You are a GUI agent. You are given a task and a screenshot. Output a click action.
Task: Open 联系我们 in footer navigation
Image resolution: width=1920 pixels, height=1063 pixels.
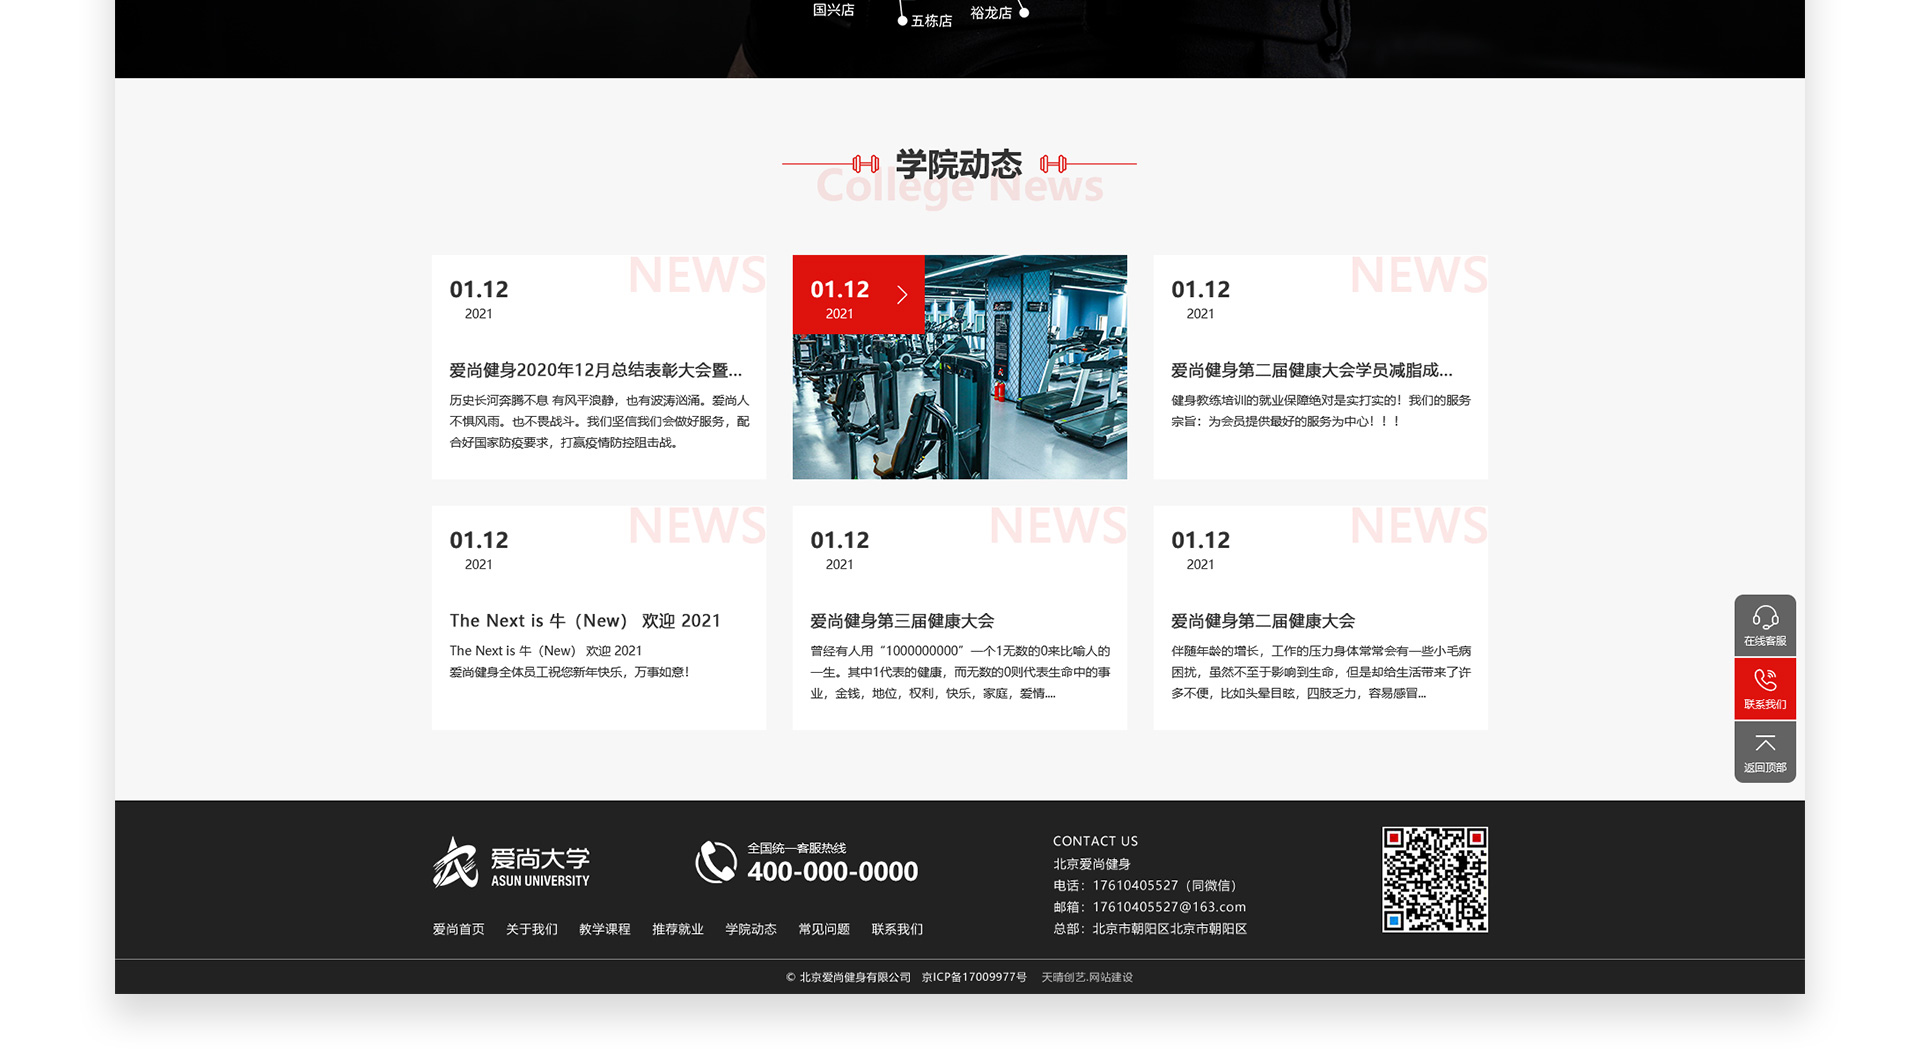point(896,929)
